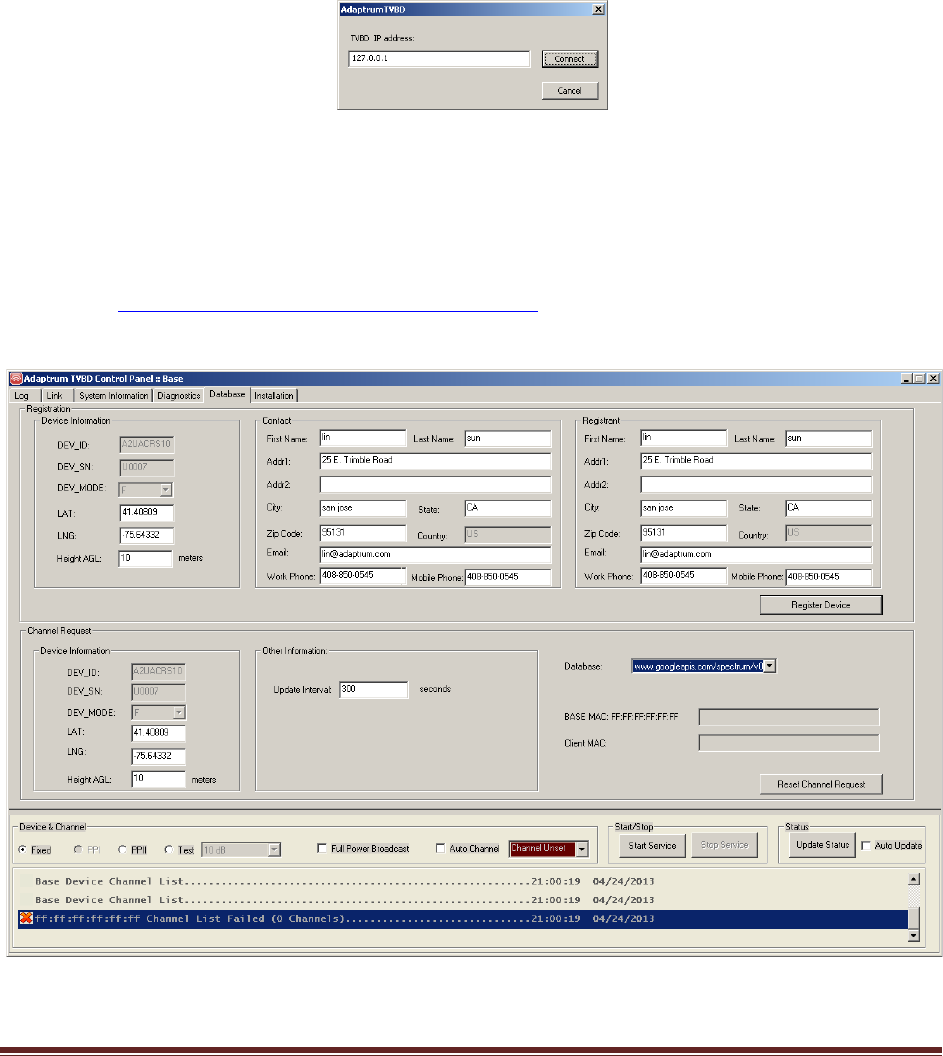Open the Channel Unset dropdown
The image size is (943, 1056).
pyautogui.click(x=582, y=849)
